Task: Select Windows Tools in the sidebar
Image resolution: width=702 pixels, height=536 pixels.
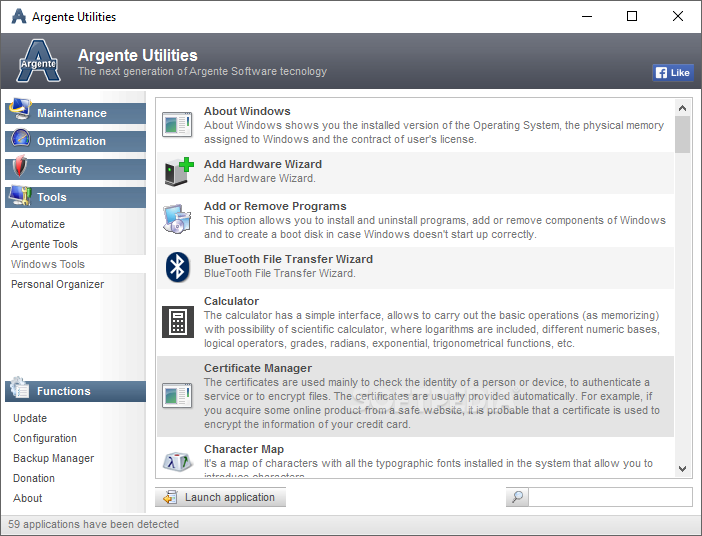Action: click(48, 264)
